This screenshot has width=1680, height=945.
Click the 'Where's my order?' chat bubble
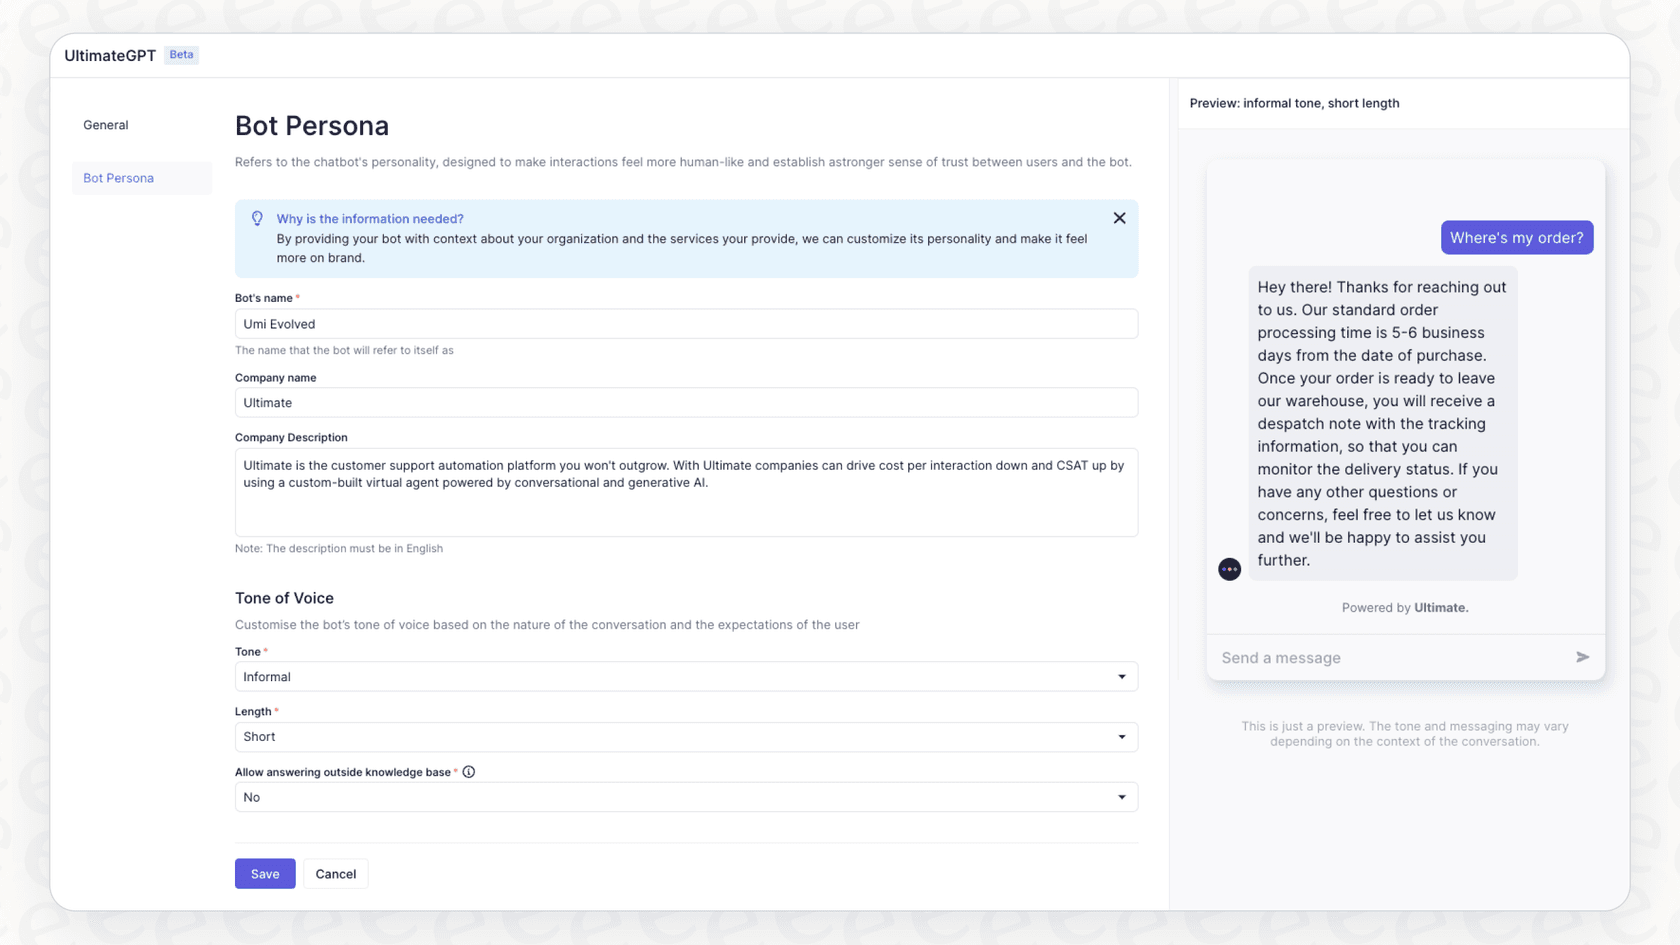[x=1516, y=237]
